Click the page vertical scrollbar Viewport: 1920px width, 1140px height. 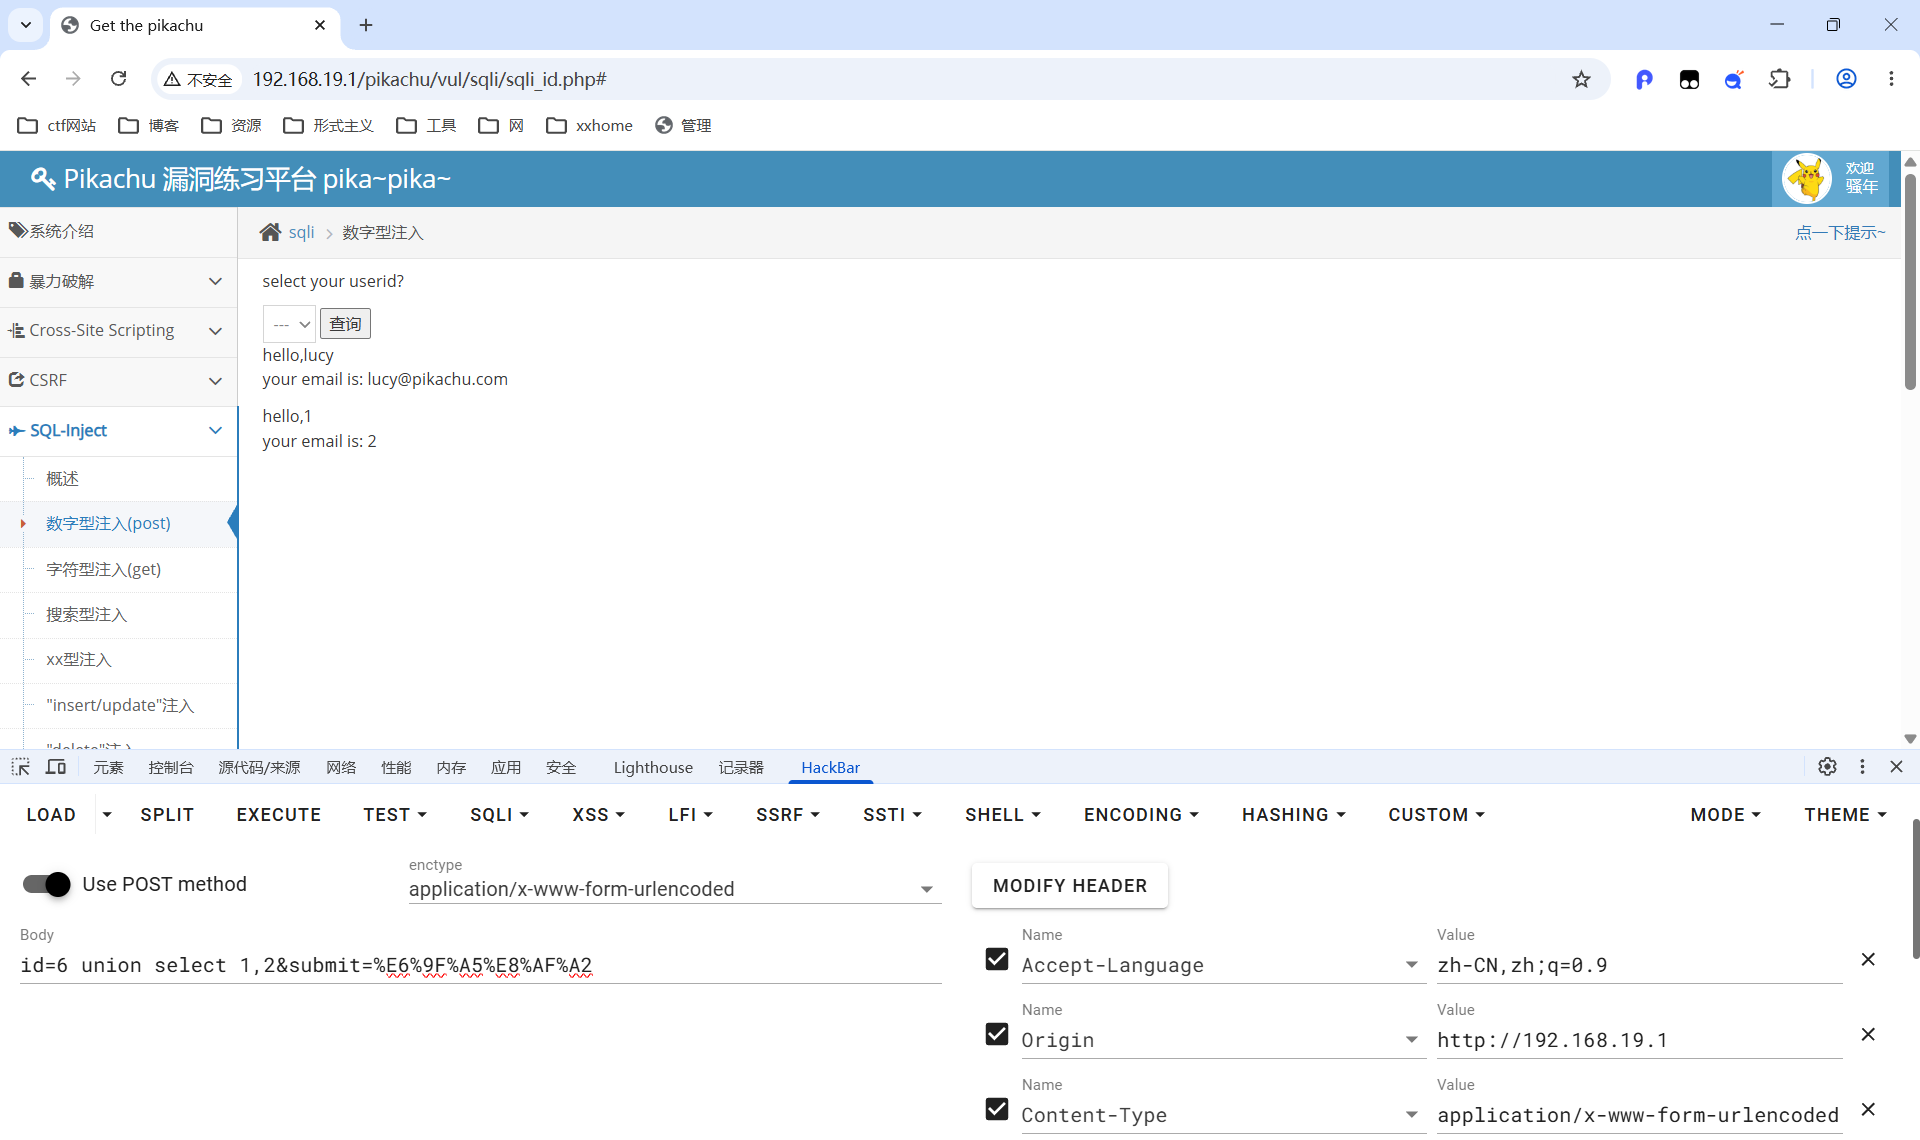pos(1910,282)
